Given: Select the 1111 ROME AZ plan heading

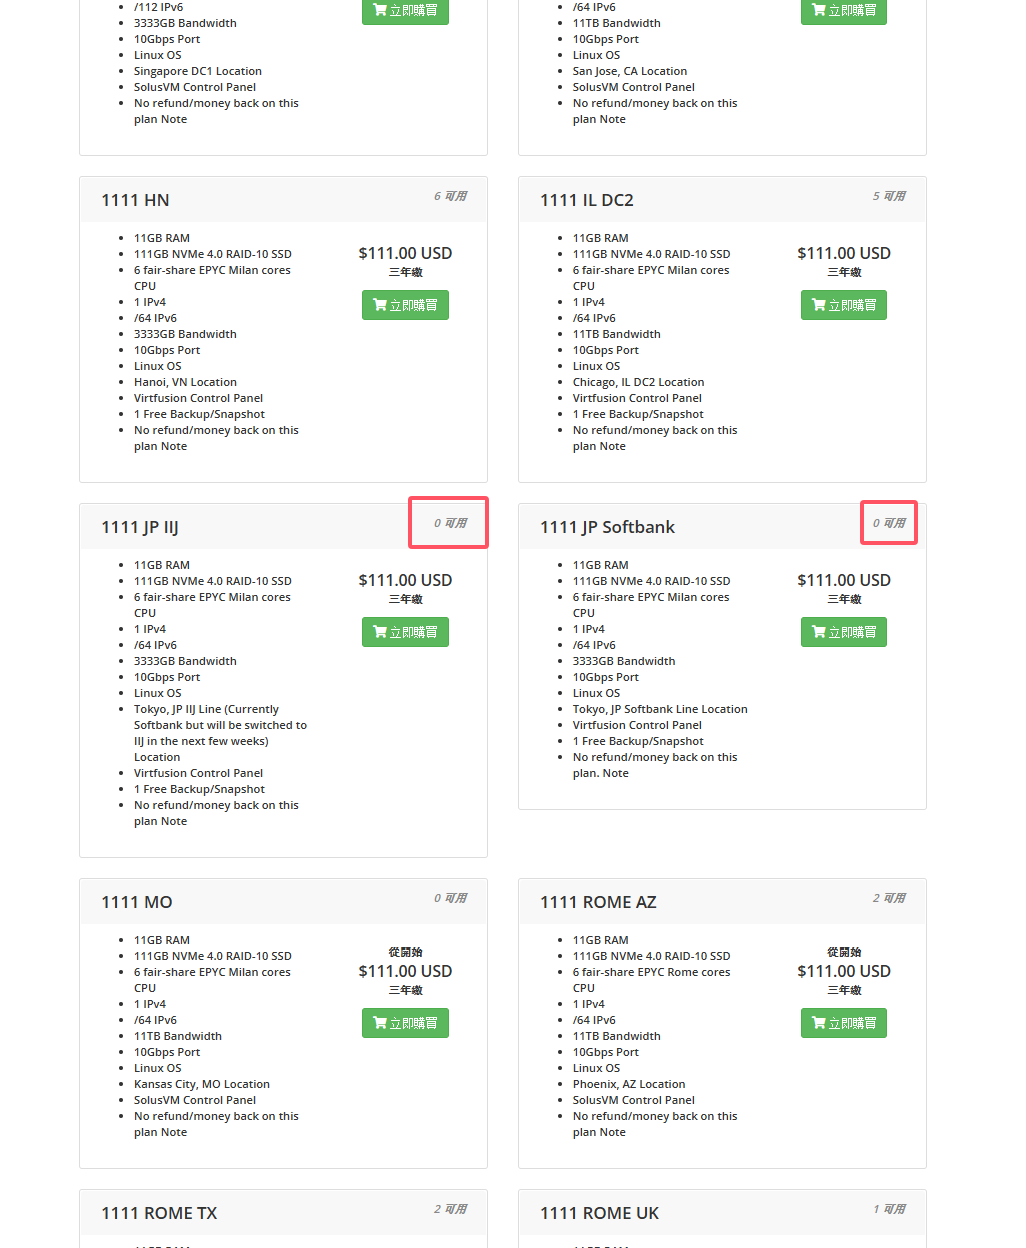Looking at the screenshot, I should (x=598, y=902).
